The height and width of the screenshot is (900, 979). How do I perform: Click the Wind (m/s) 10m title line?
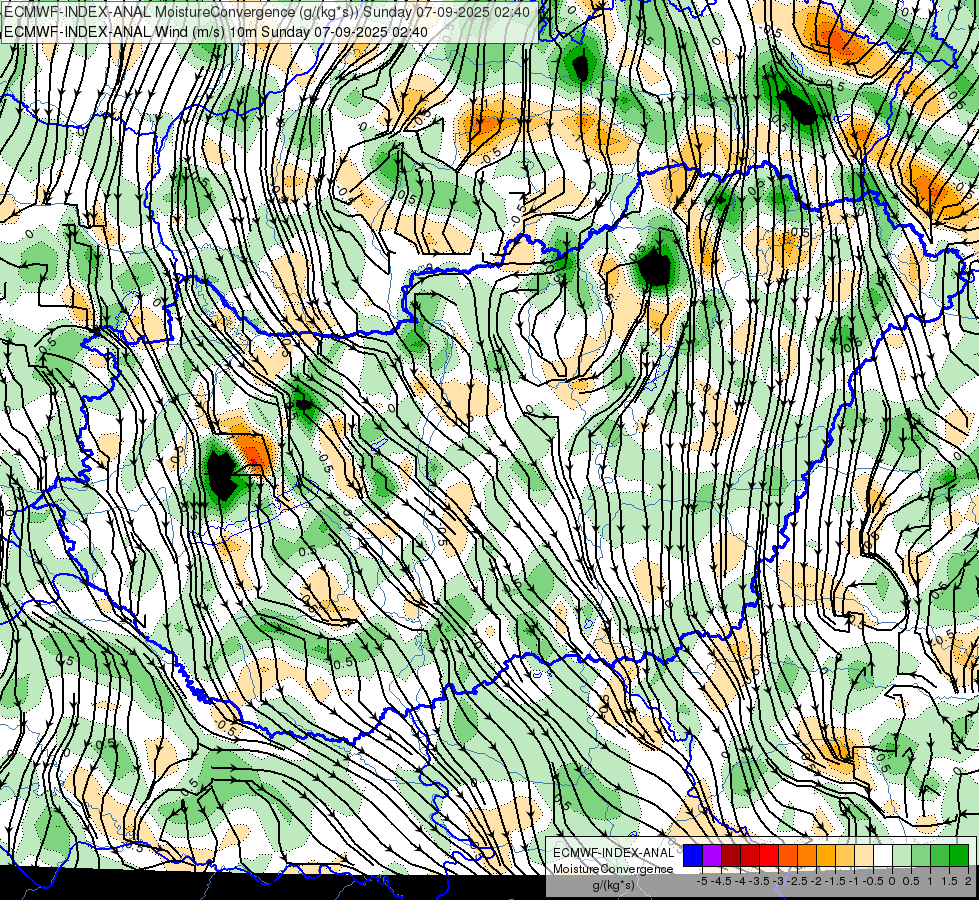216,32
